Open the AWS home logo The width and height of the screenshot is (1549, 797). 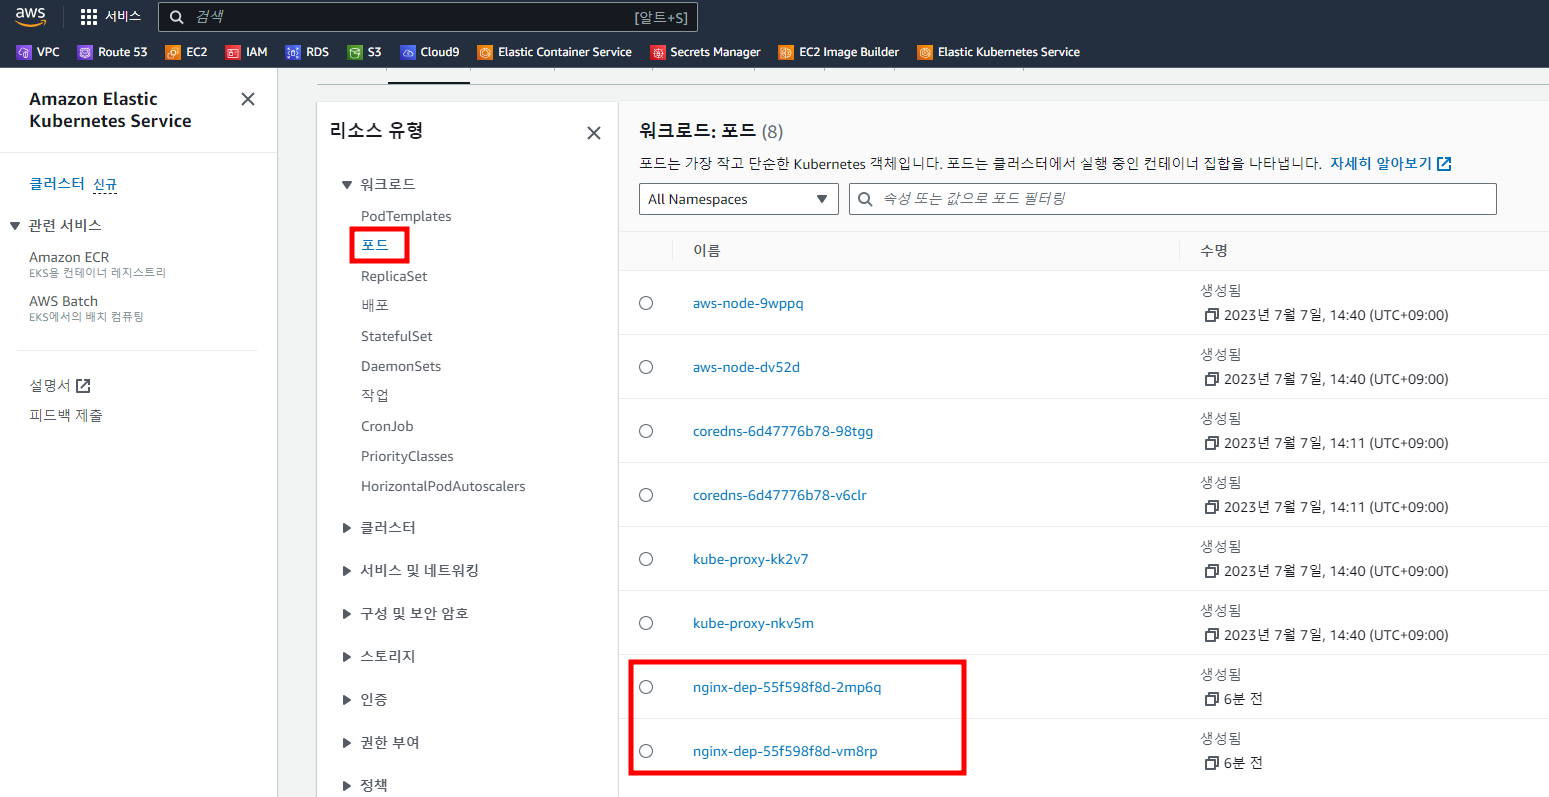(x=31, y=16)
